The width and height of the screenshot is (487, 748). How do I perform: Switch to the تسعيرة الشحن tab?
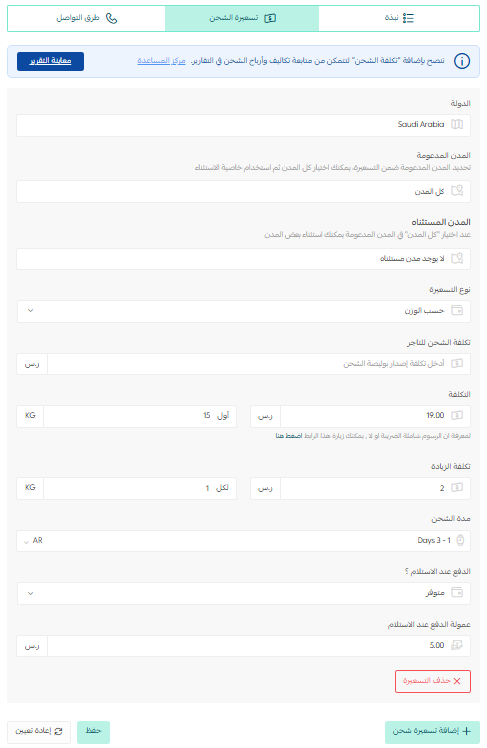coord(242,18)
